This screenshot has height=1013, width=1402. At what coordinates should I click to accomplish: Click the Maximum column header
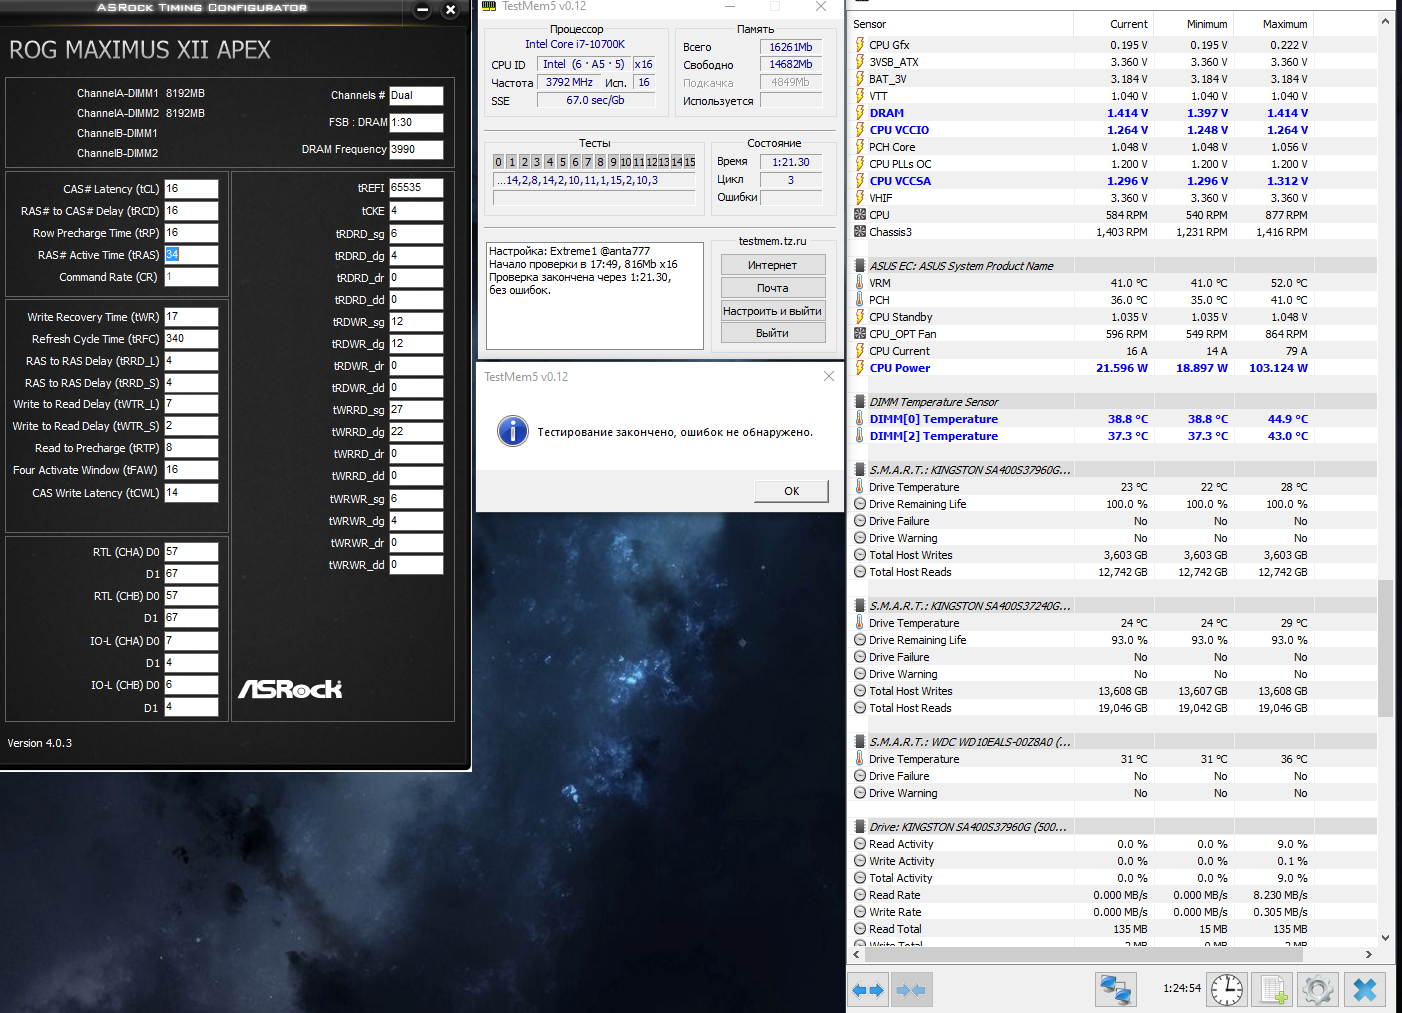click(x=1273, y=24)
